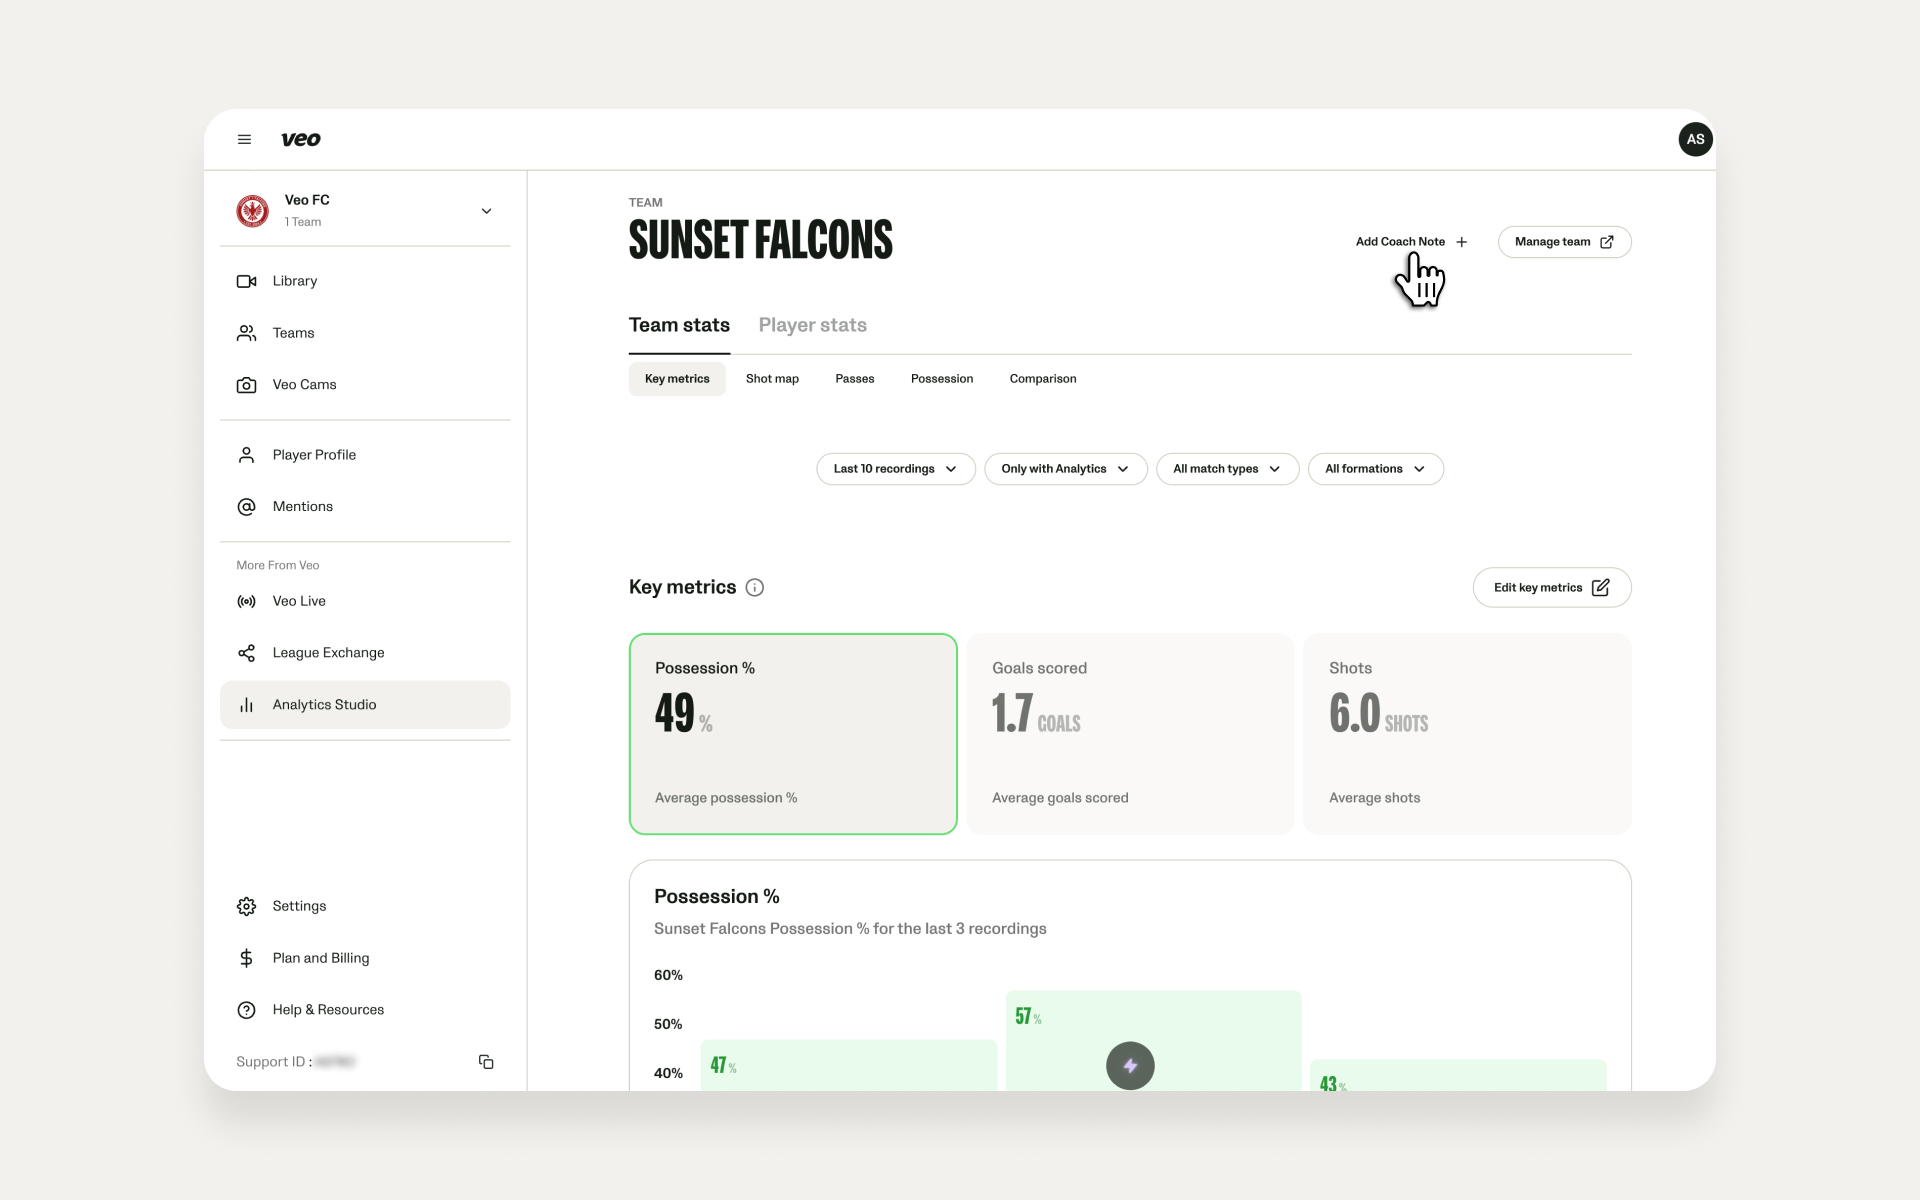Click the Possession % chart title
The width and height of the screenshot is (1920, 1200).
(x=717, y=897)
